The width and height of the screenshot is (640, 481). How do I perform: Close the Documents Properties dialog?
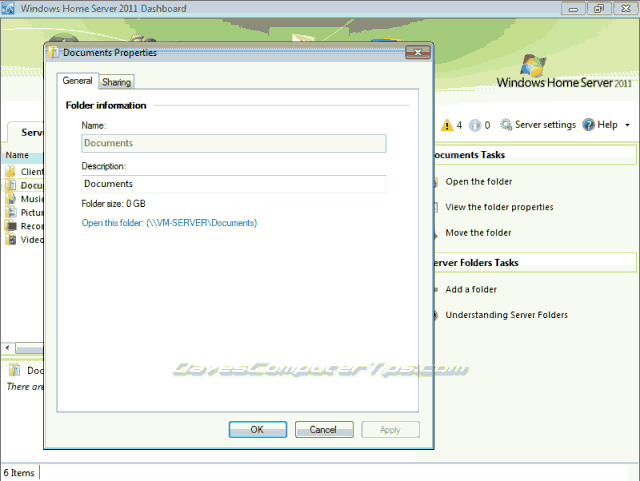(x=418, y=52)
